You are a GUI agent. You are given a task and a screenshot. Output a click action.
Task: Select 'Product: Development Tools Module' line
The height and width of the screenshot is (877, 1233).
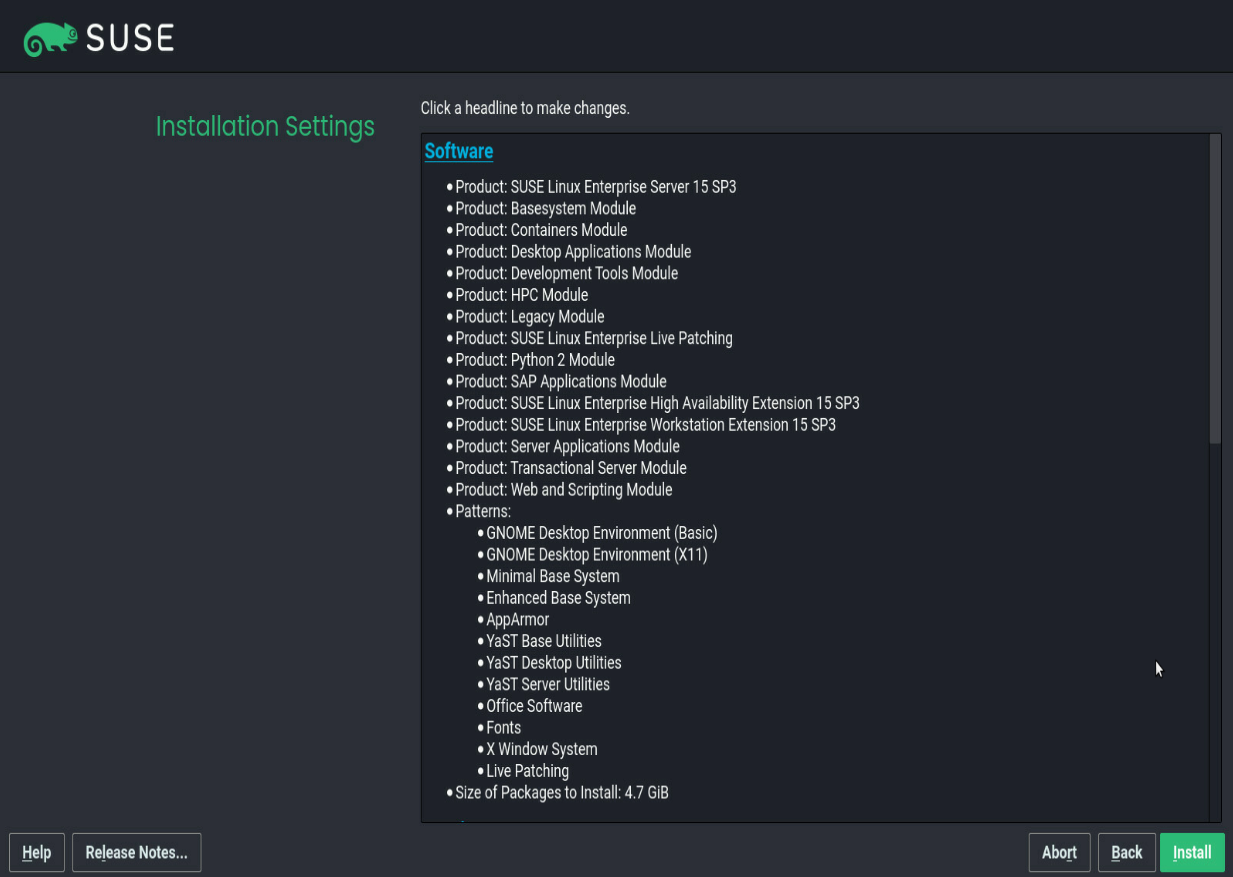tap(567, 273)
